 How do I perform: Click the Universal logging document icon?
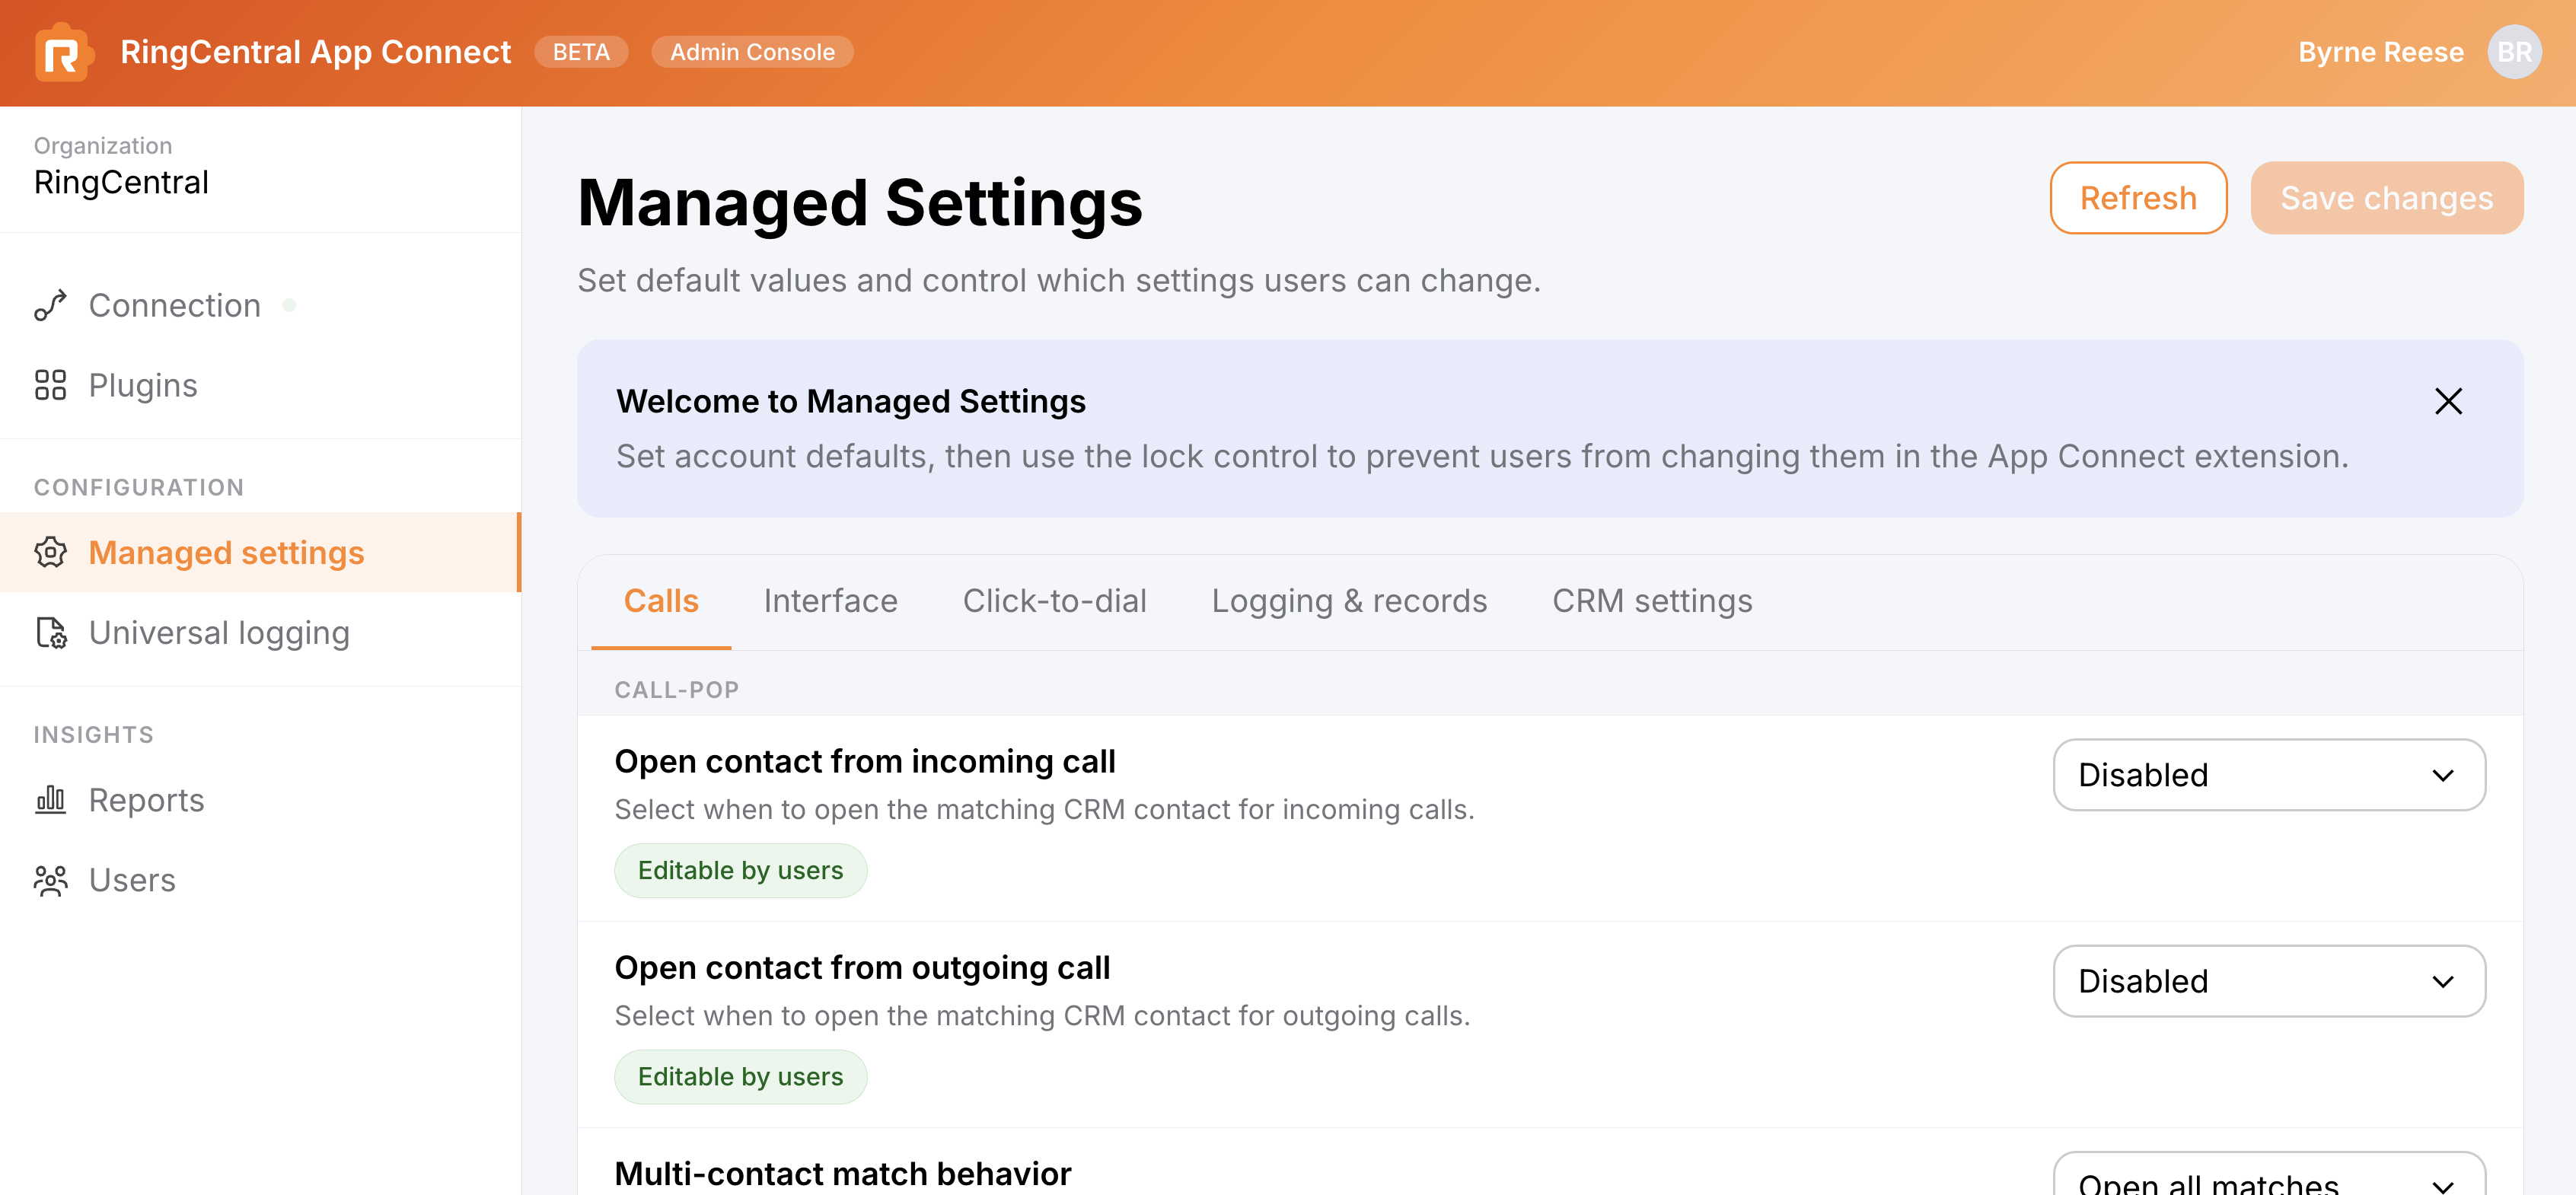(x=50, y=632)
